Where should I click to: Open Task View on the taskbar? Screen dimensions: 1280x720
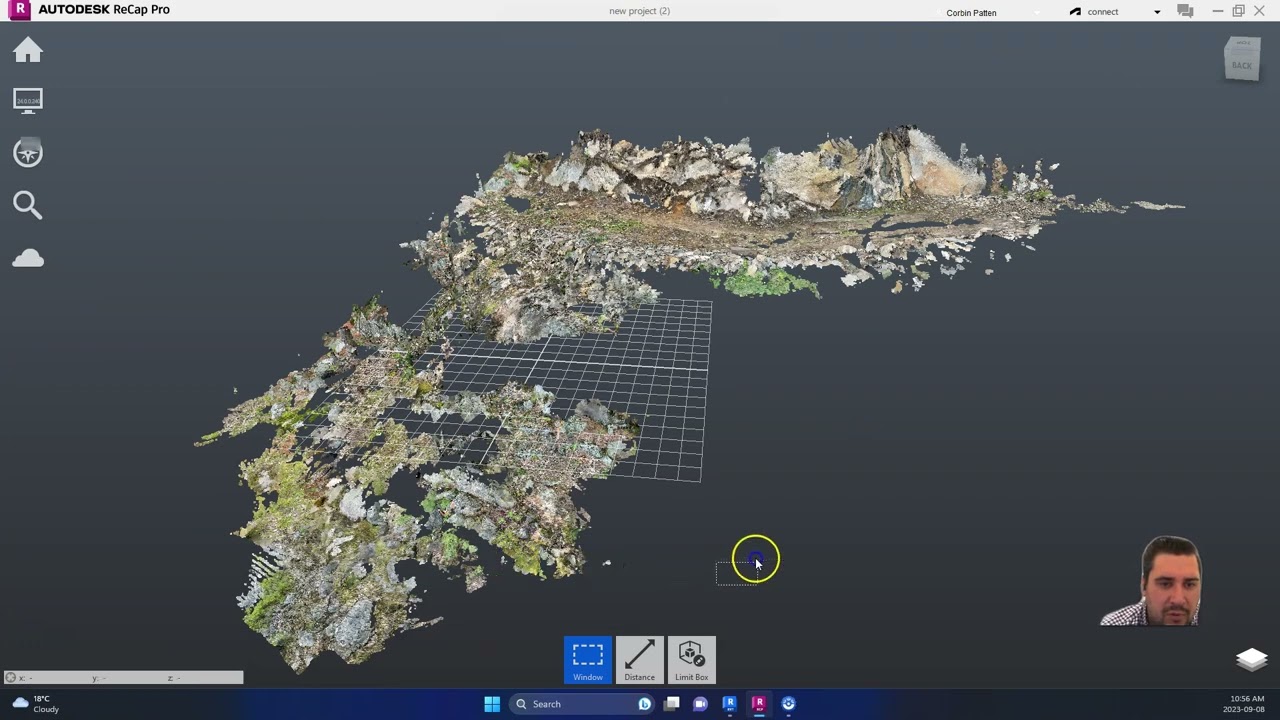coord(672,704)
